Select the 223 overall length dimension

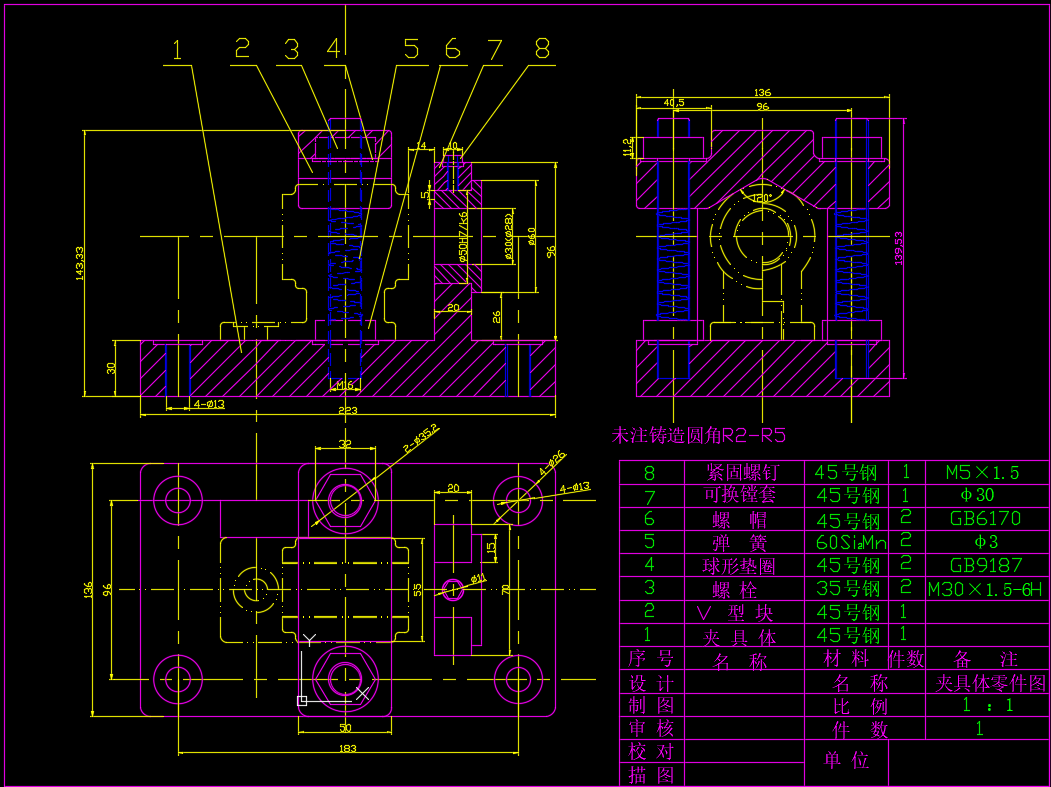(348, 410)
